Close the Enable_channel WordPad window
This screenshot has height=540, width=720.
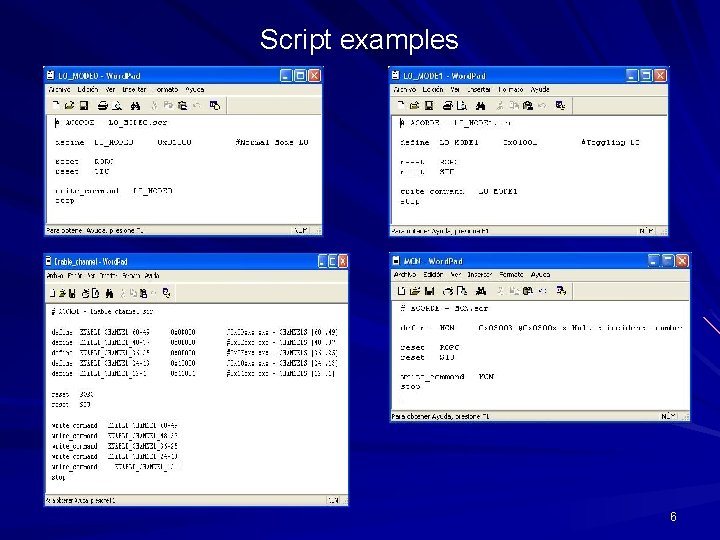[343, 261]
